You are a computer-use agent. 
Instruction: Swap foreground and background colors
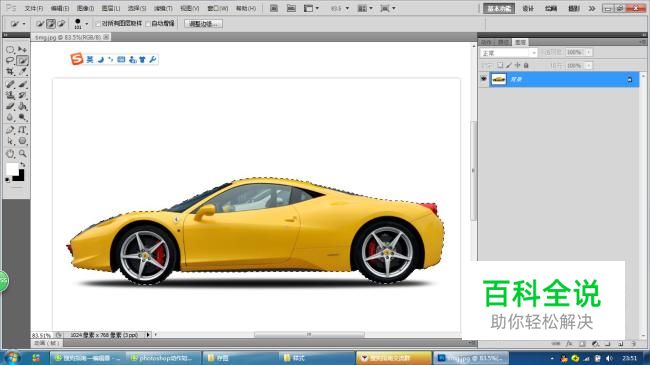(23, 165)
